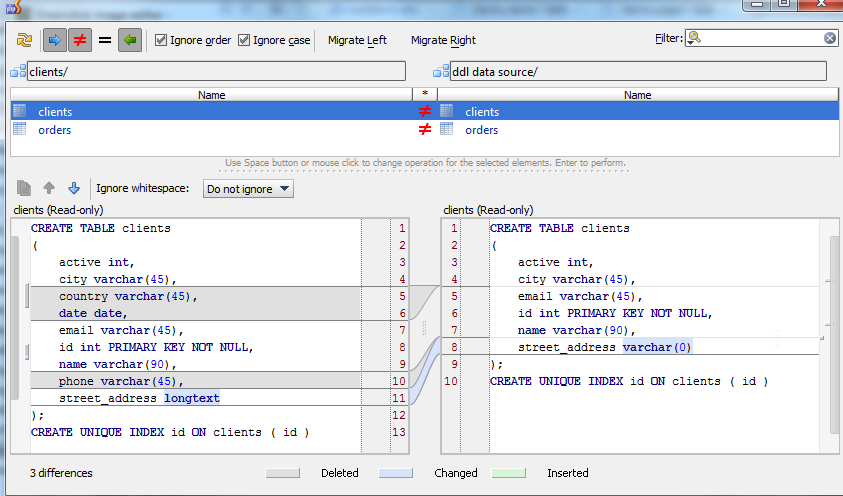Viewport: 843px width, 496px height.
Task: Click the ddl data source/ path field
Action: tap(638, 71)
